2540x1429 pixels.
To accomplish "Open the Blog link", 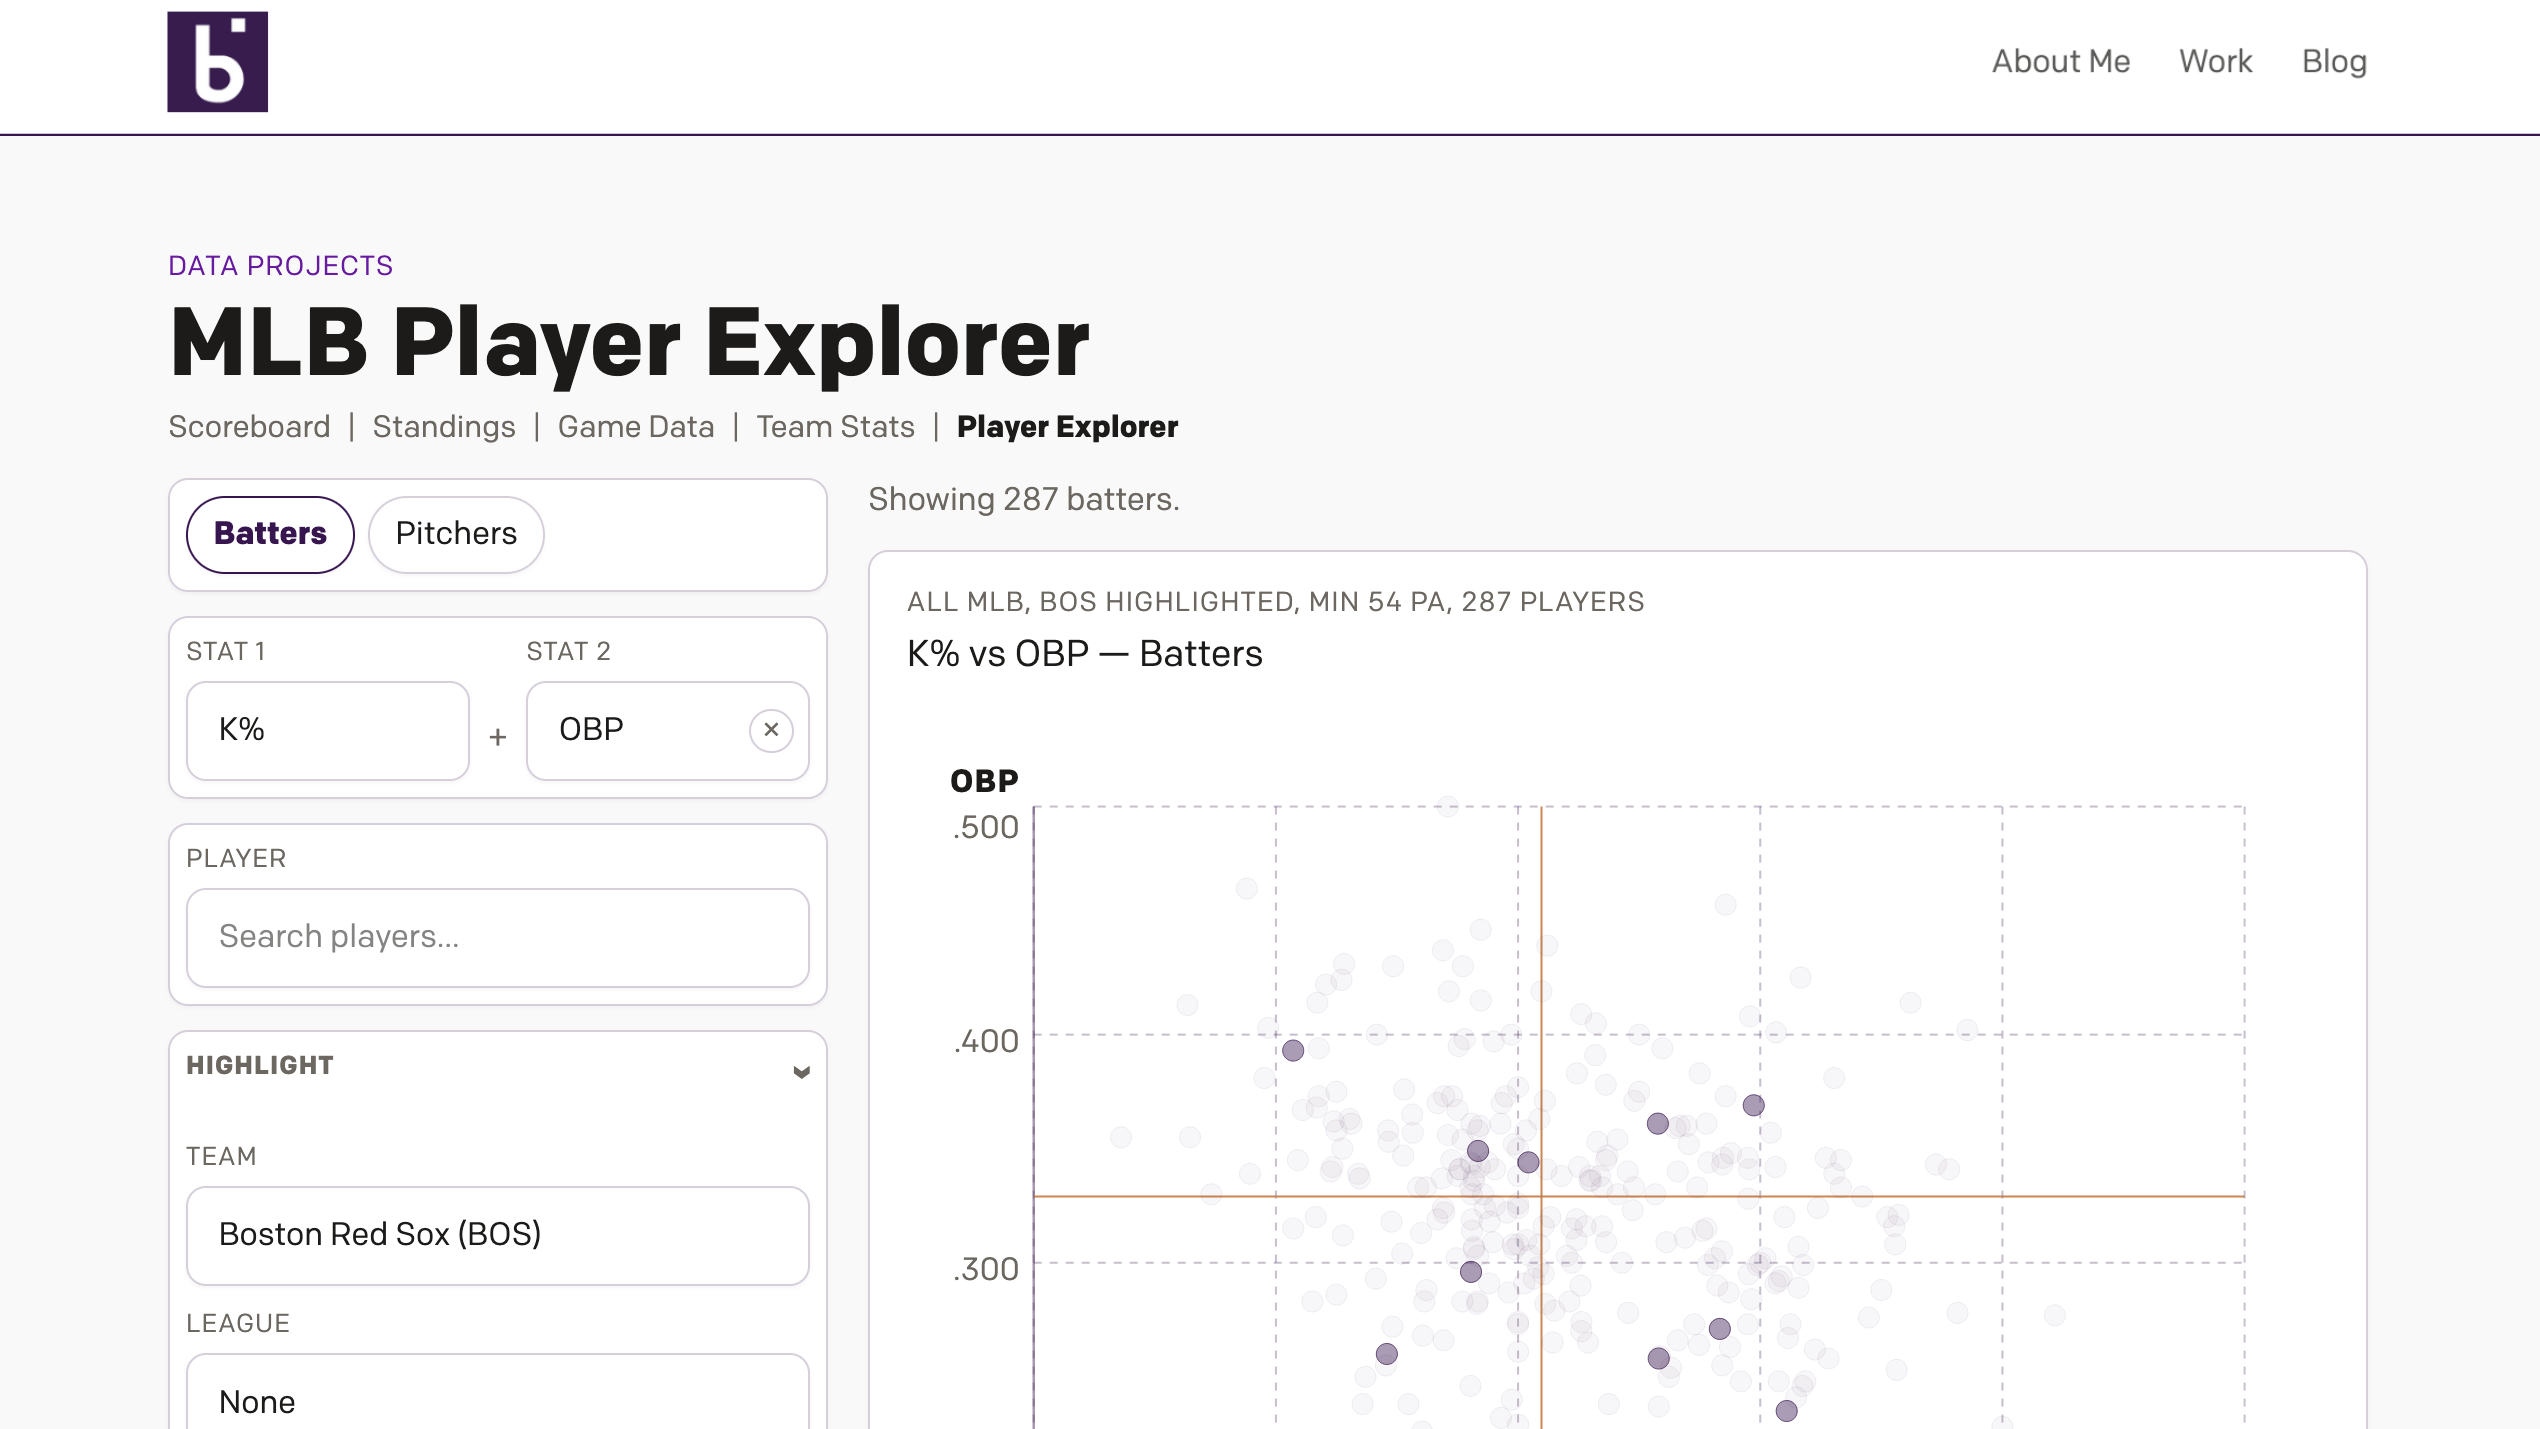I will click(2333, 62).
